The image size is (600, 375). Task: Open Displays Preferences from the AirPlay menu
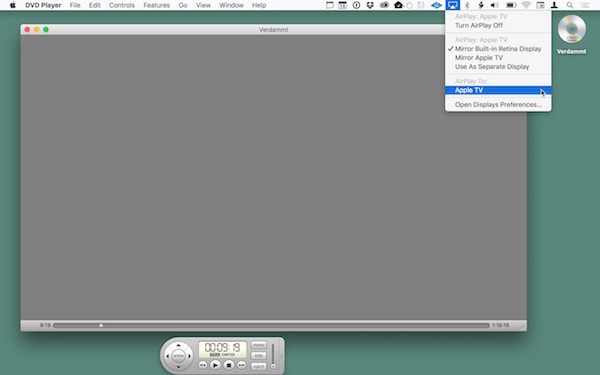coord(498,104)
